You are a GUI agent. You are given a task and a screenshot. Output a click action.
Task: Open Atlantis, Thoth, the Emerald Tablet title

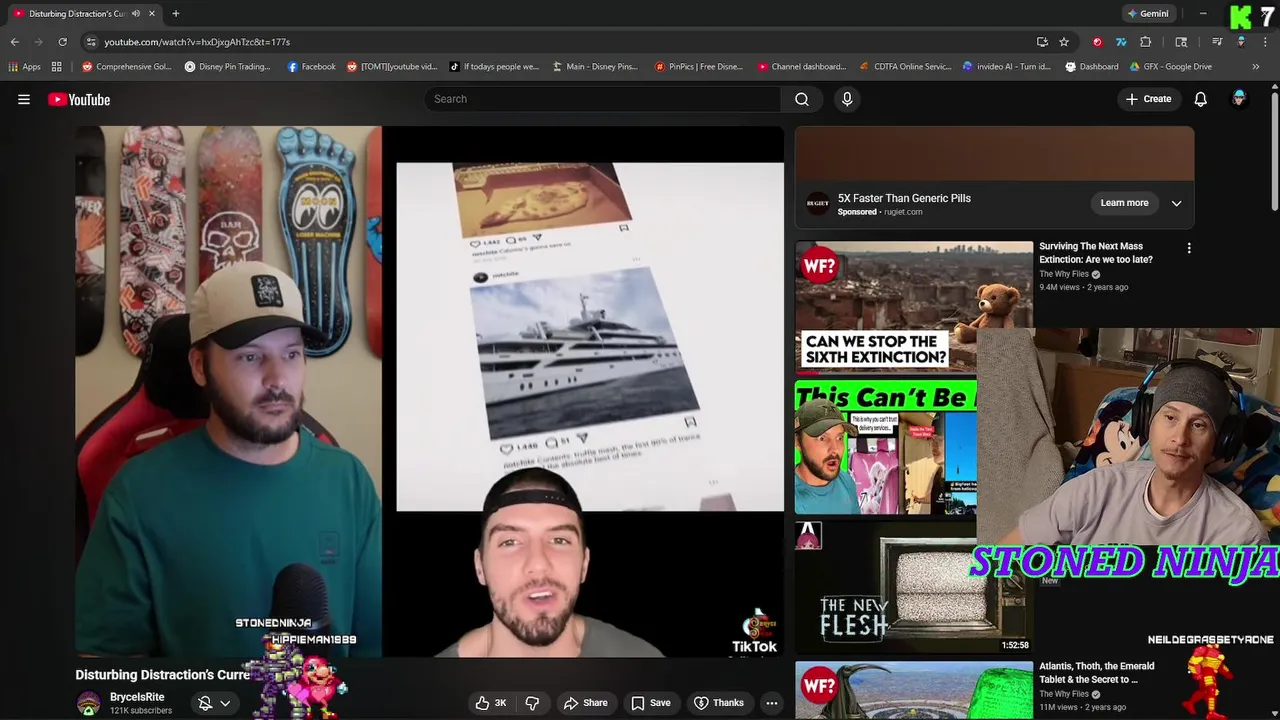point(1097,673)
